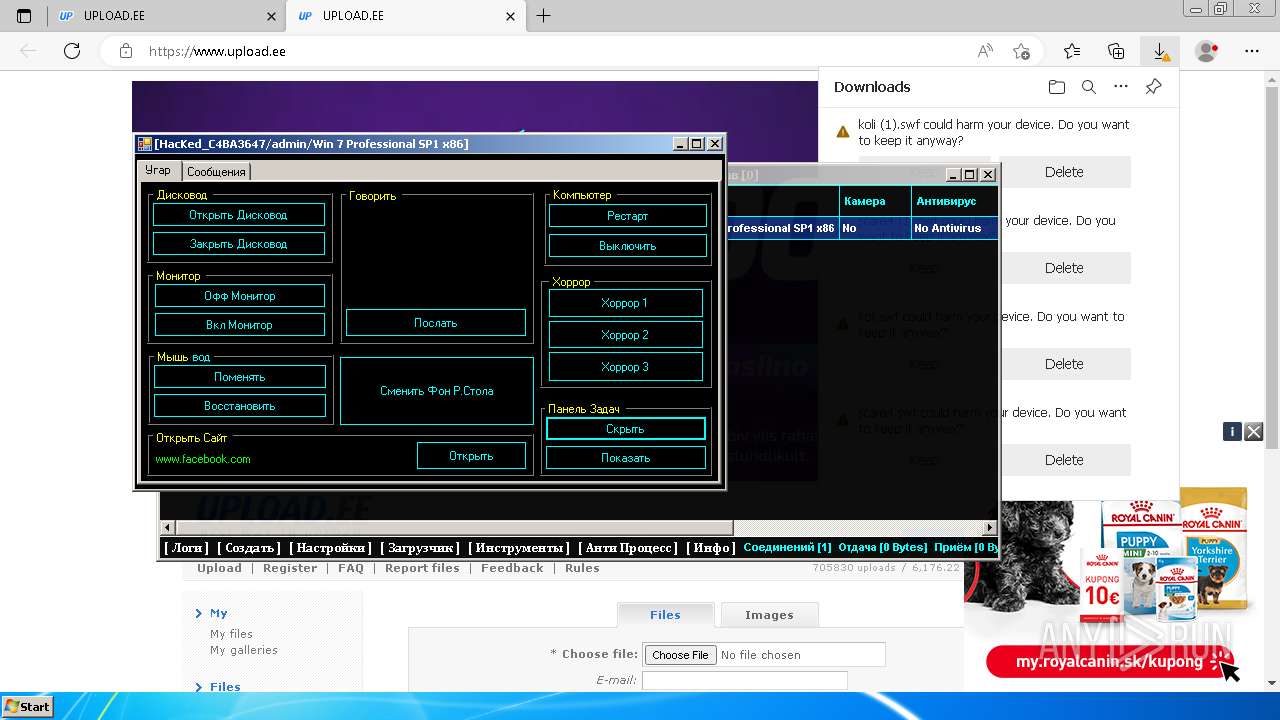
Task: Pin the Downloads panel
Action: pos(1153,87)
